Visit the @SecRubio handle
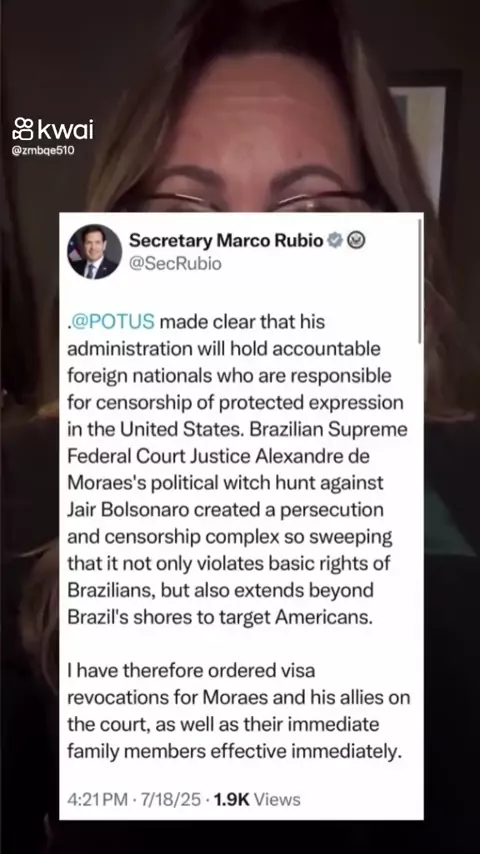Image resolution: width=480 pixels, height=854 pixels. 175,264
